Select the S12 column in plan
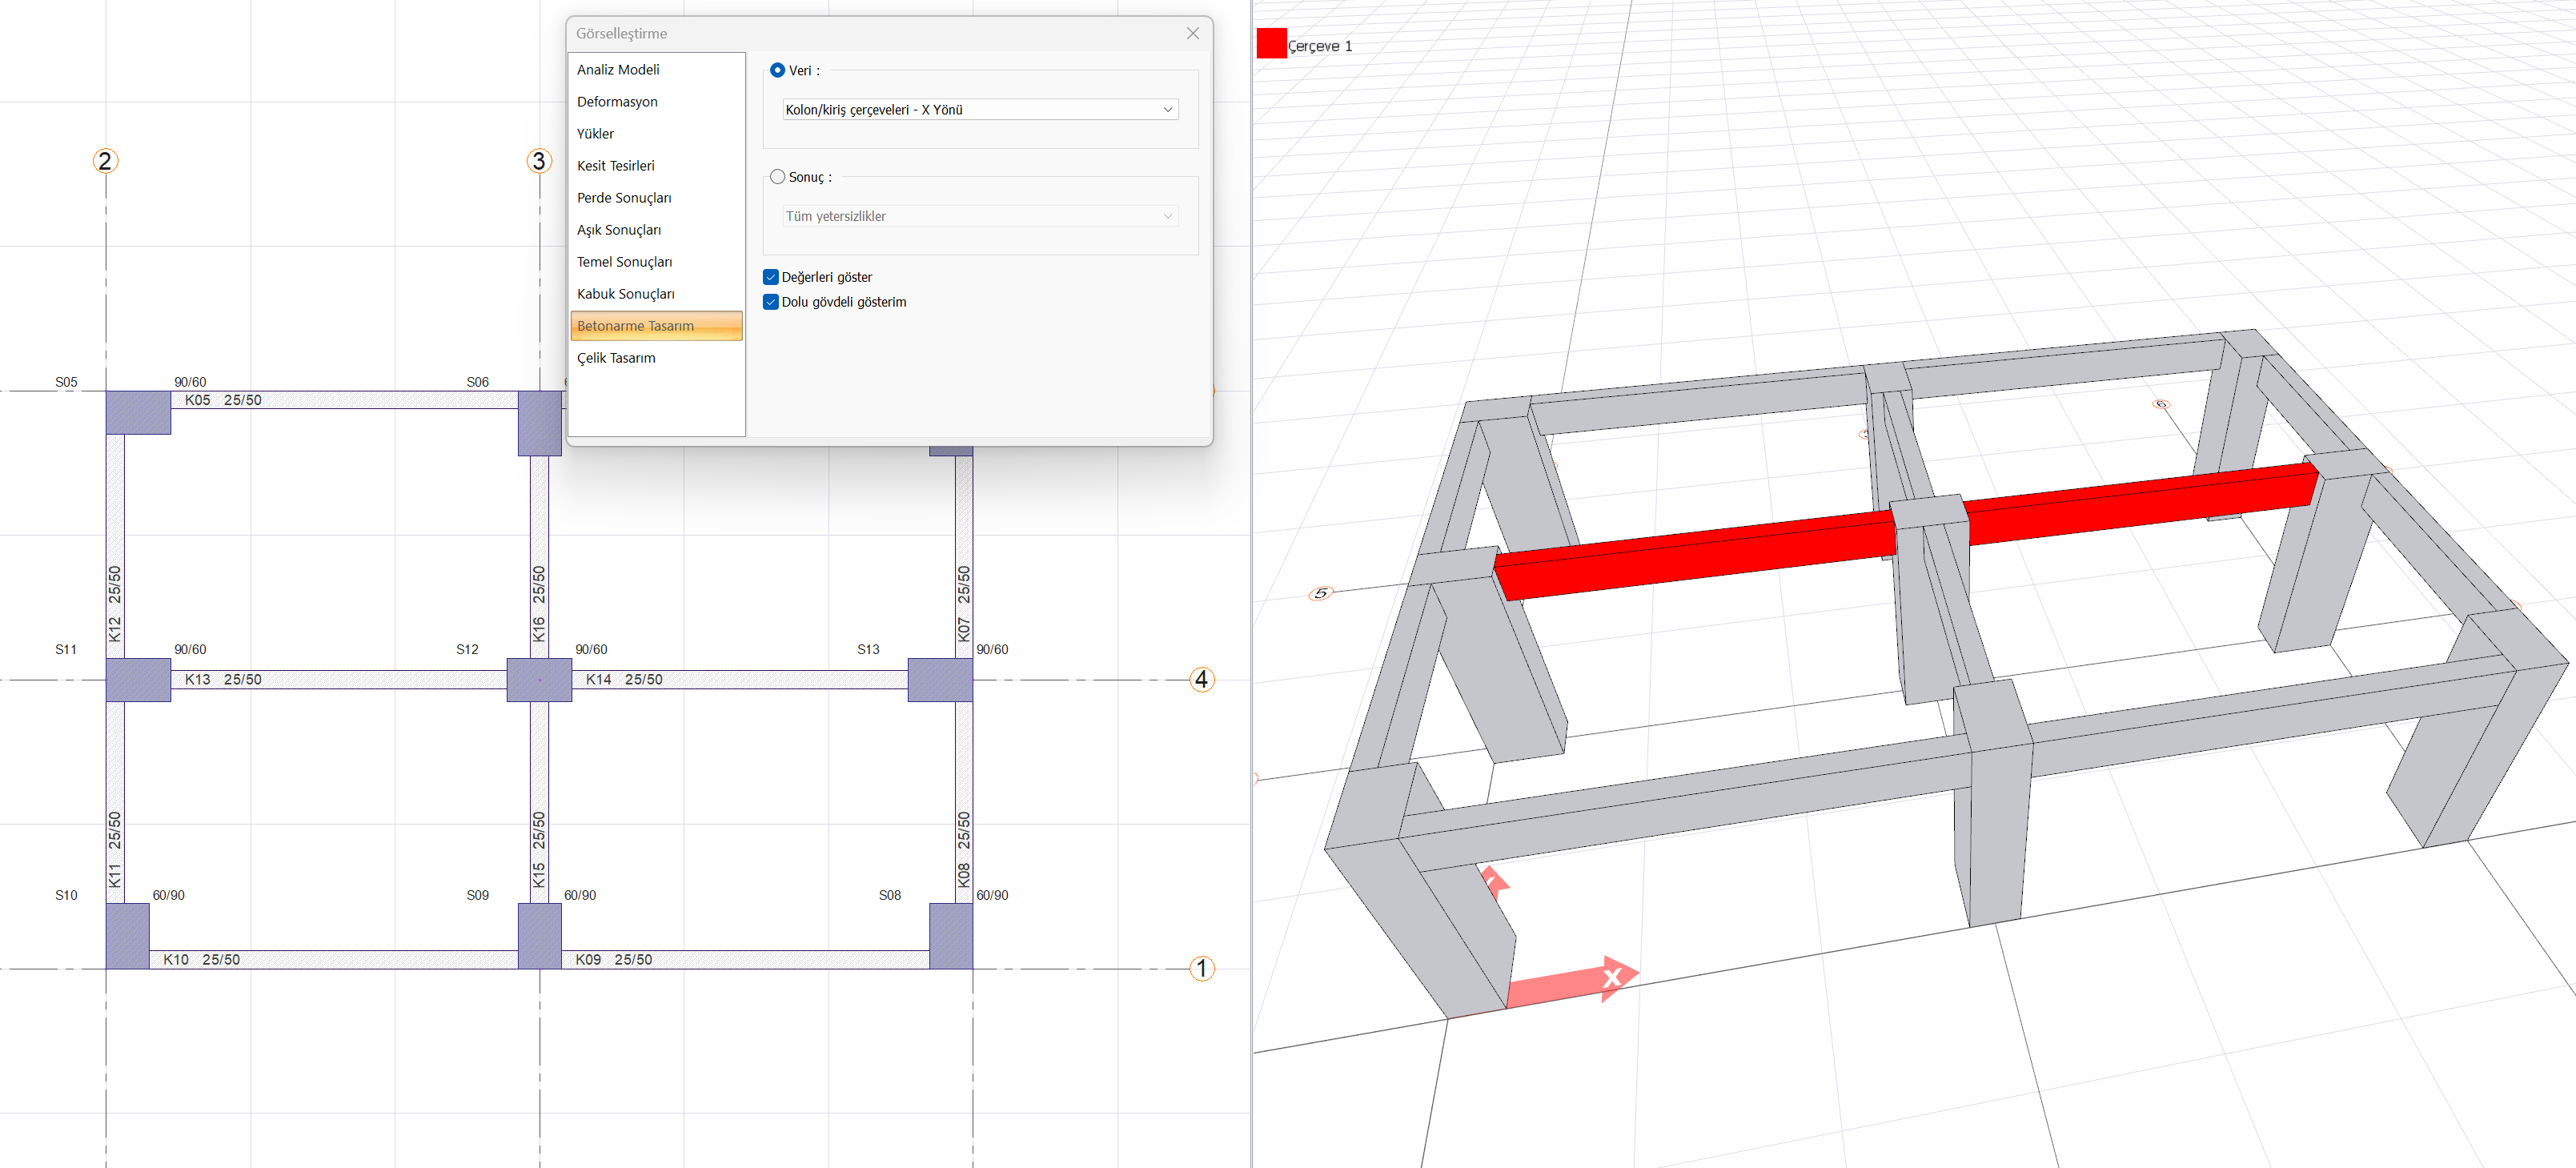Screen dimensions: 2576x1168 click(539, 680)
